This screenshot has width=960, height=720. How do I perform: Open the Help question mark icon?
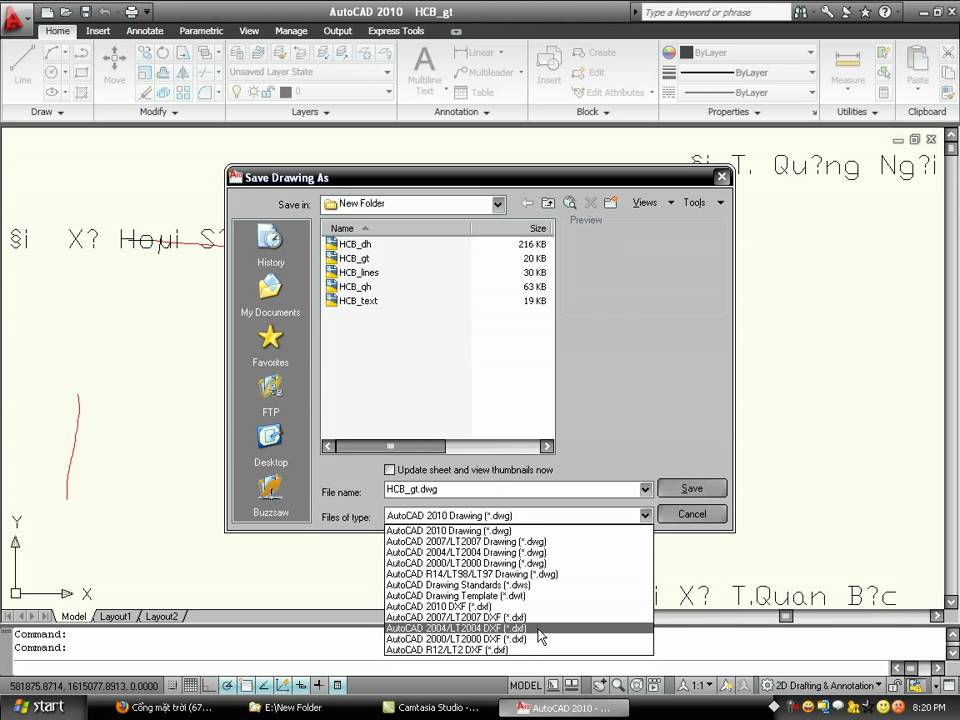tap(884, 12)
